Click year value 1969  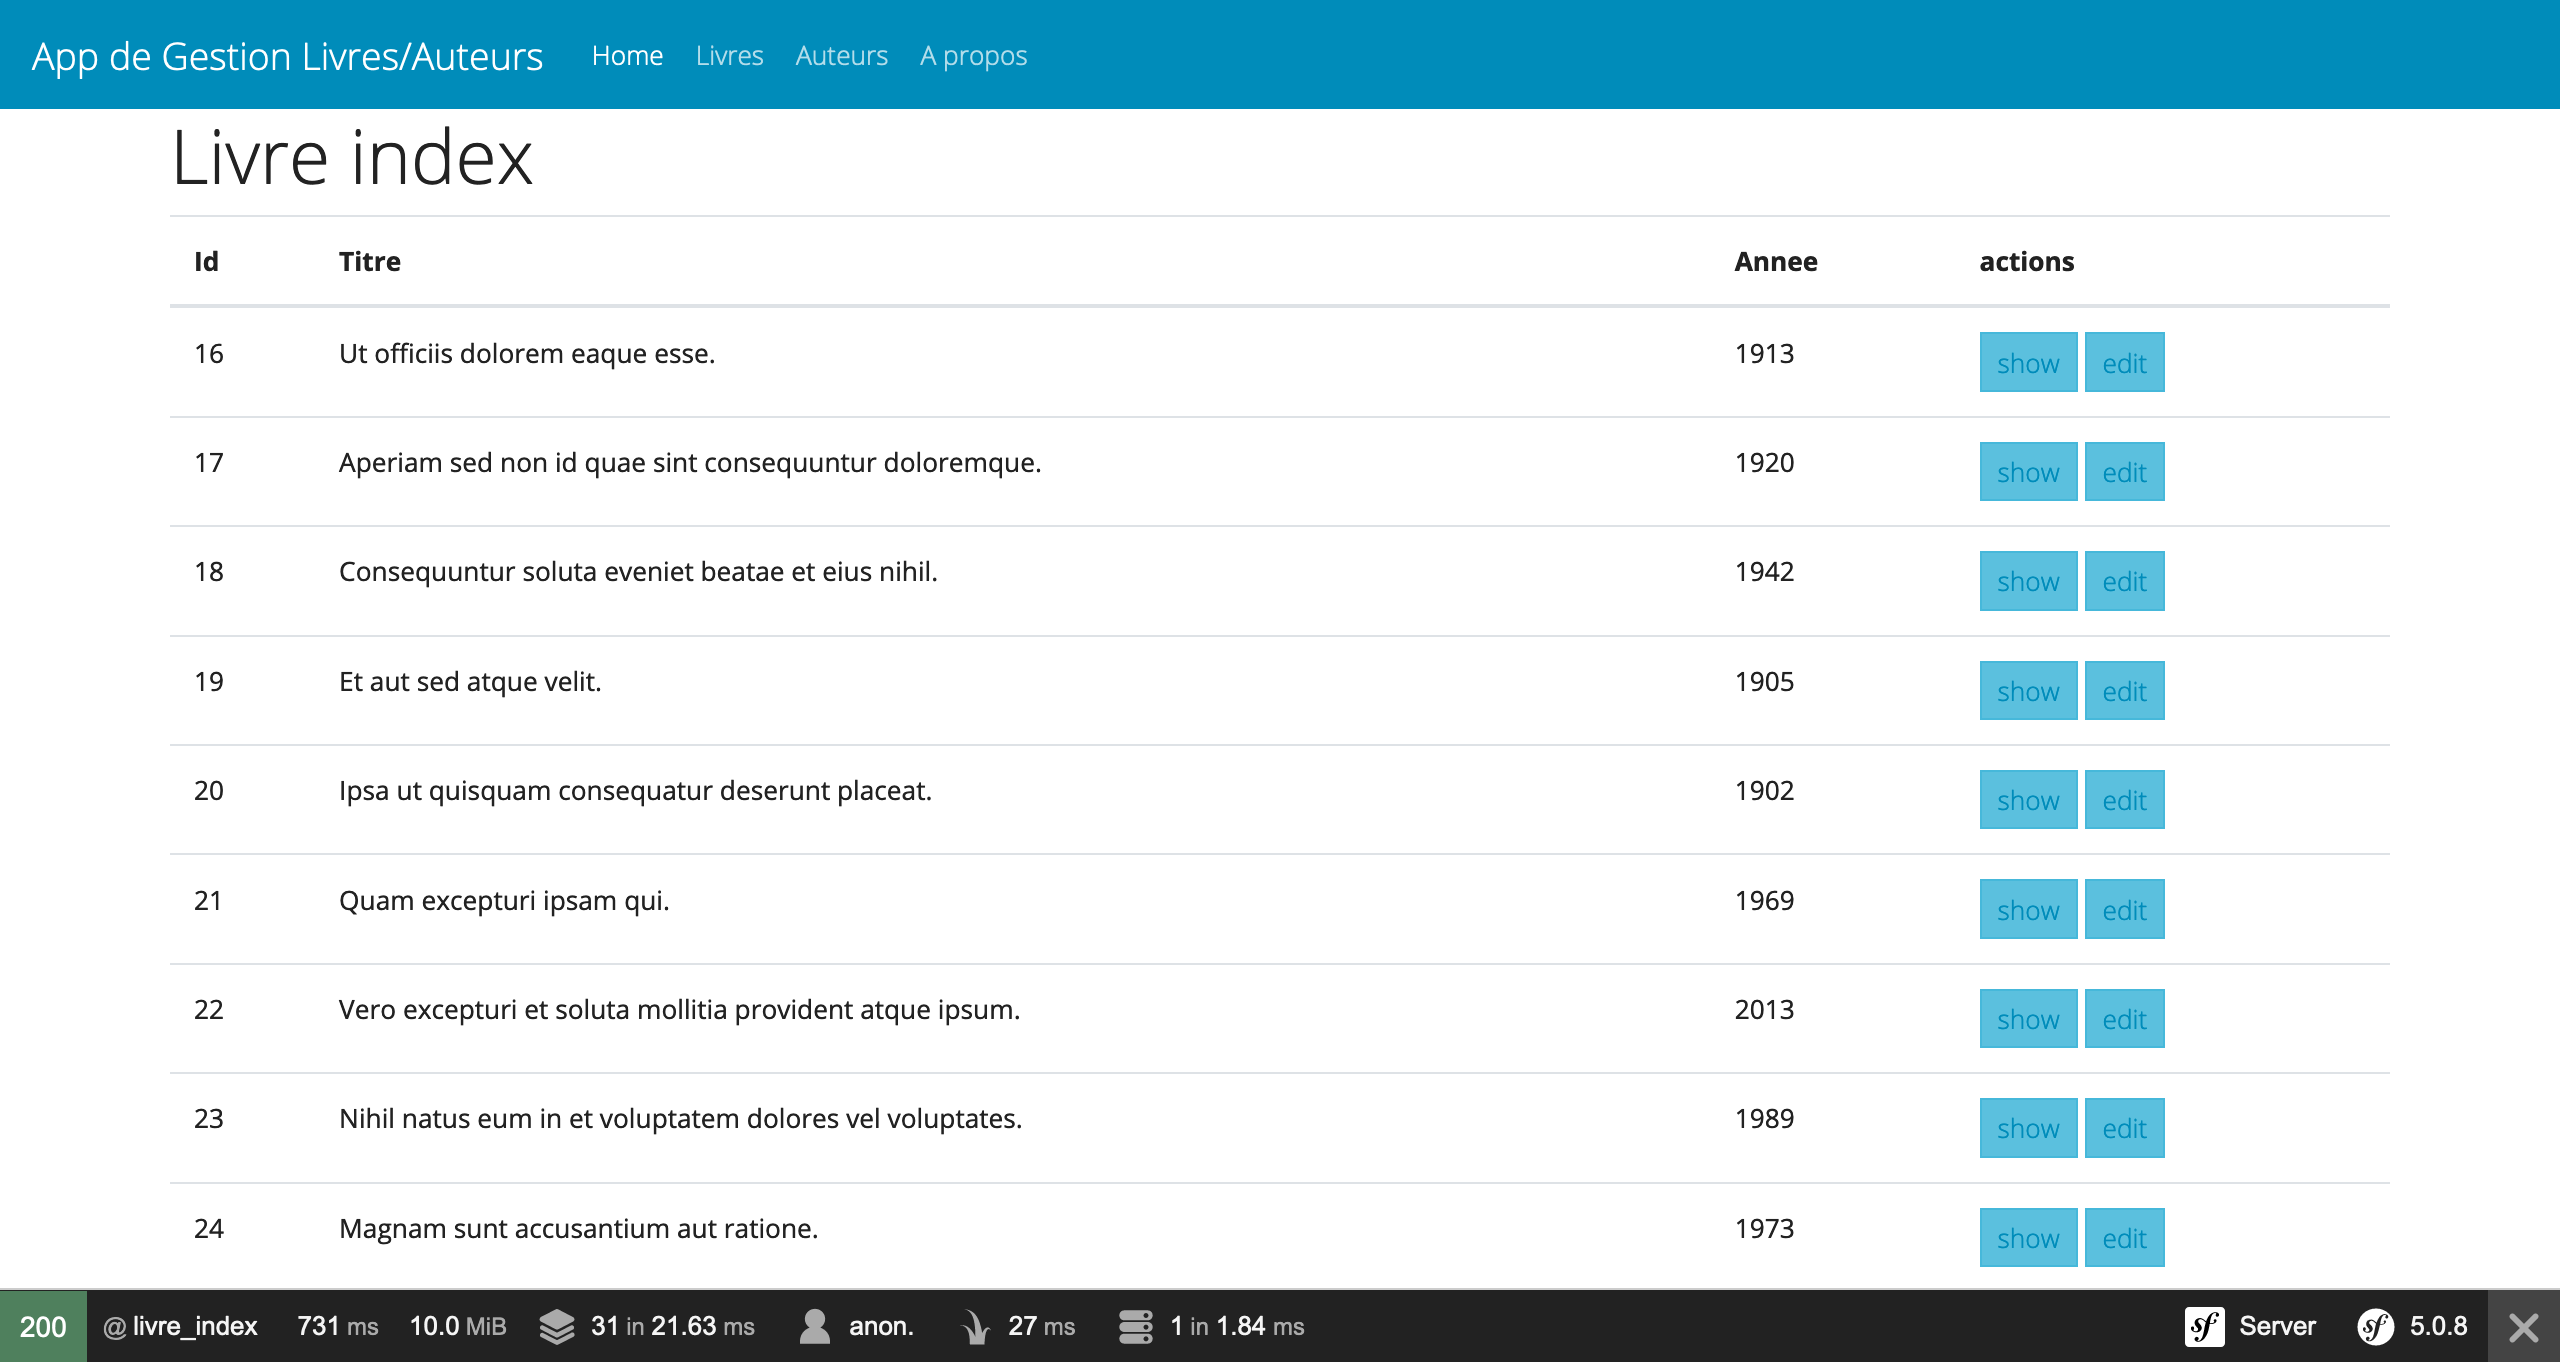[1765, 901]
